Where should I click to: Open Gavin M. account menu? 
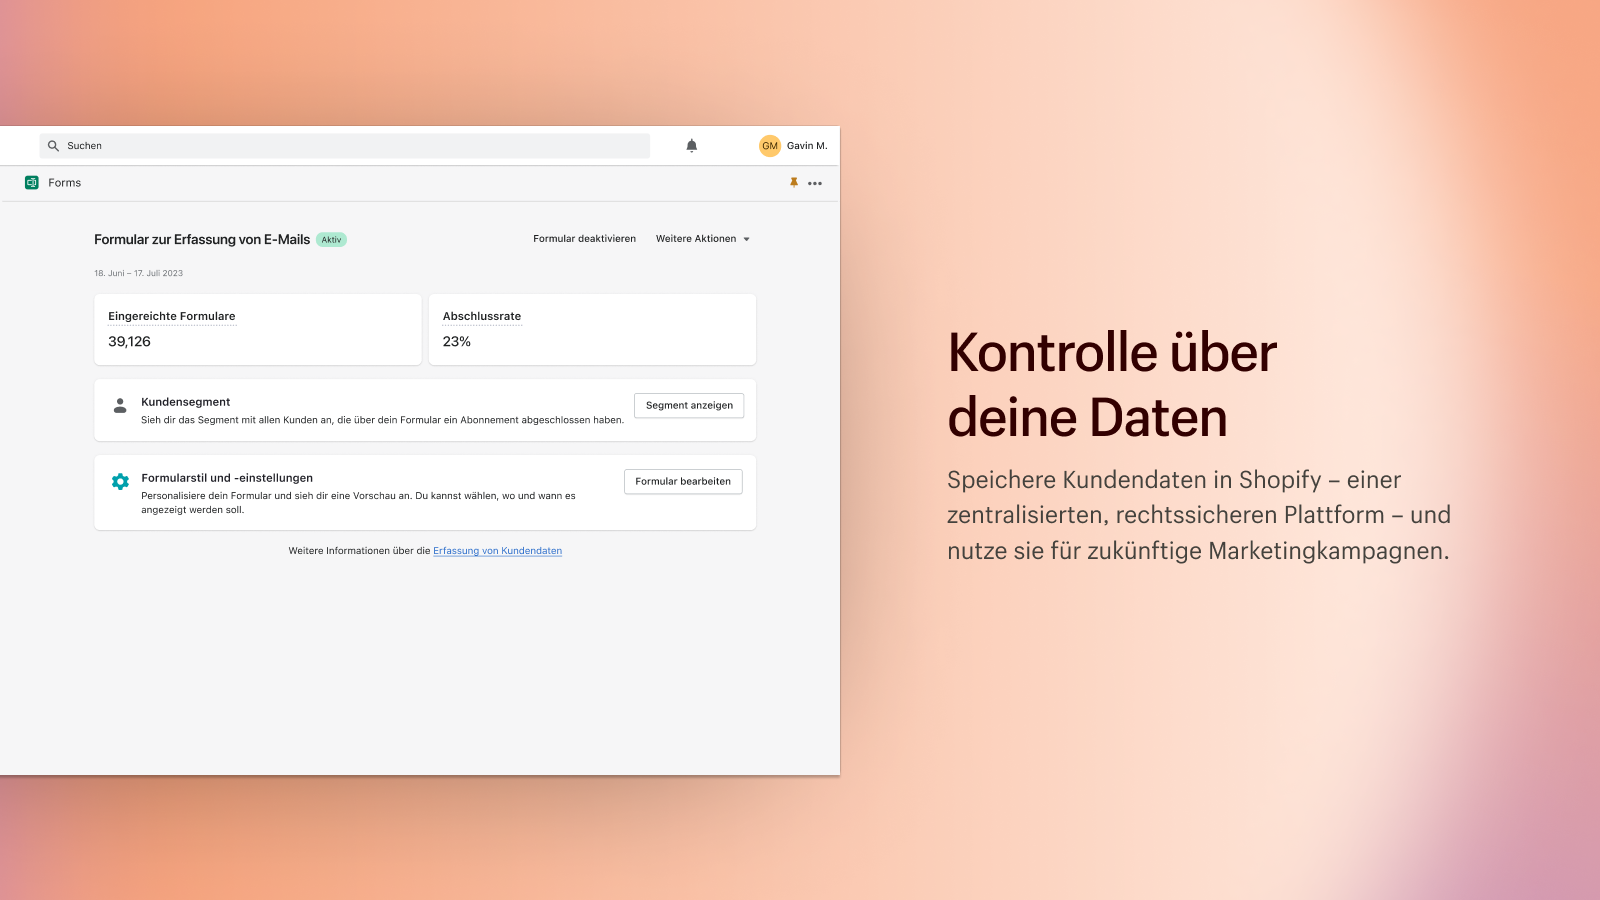coord(807,146)
